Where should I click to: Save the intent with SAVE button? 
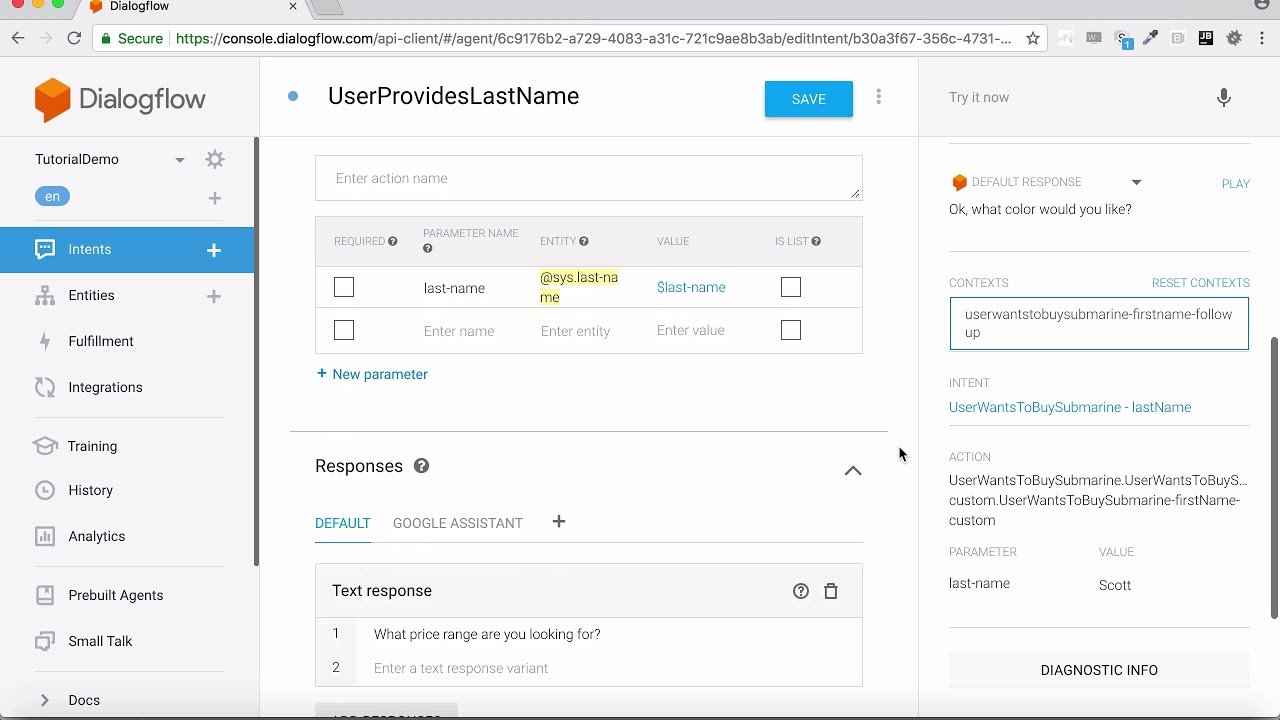[x=809, y=99]
